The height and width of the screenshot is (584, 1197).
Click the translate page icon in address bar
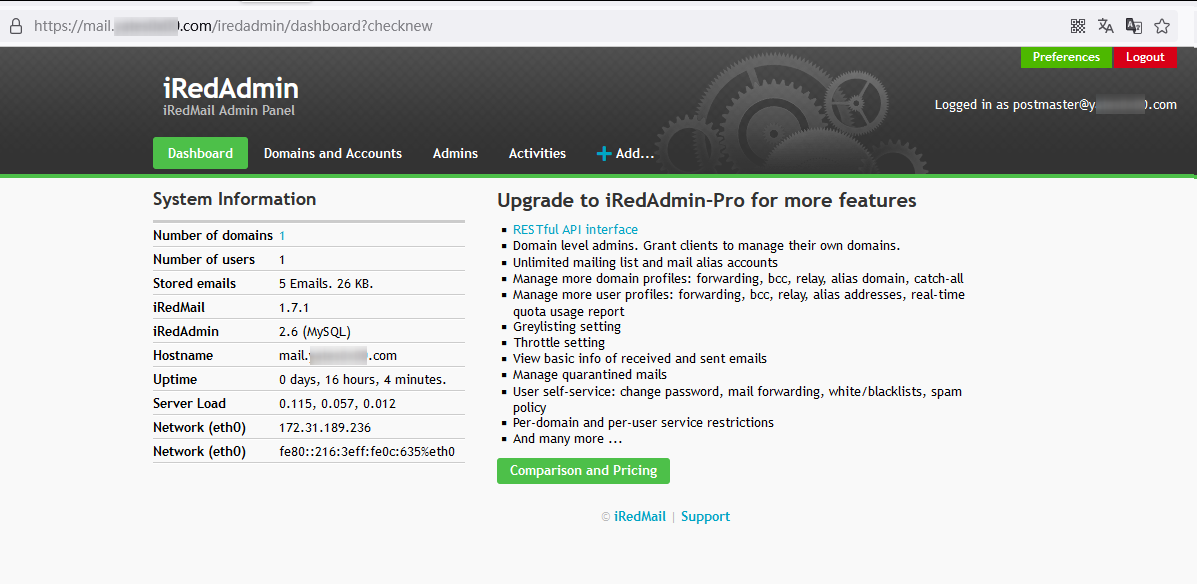coord(1106,26)
